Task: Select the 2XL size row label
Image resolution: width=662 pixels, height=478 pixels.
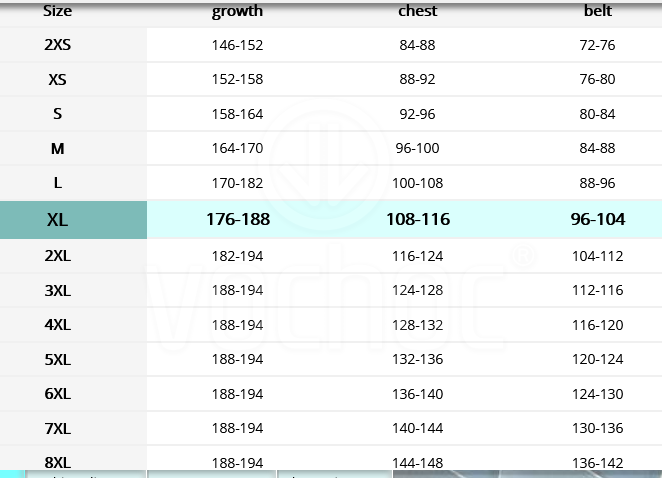Action: [57, 256]
